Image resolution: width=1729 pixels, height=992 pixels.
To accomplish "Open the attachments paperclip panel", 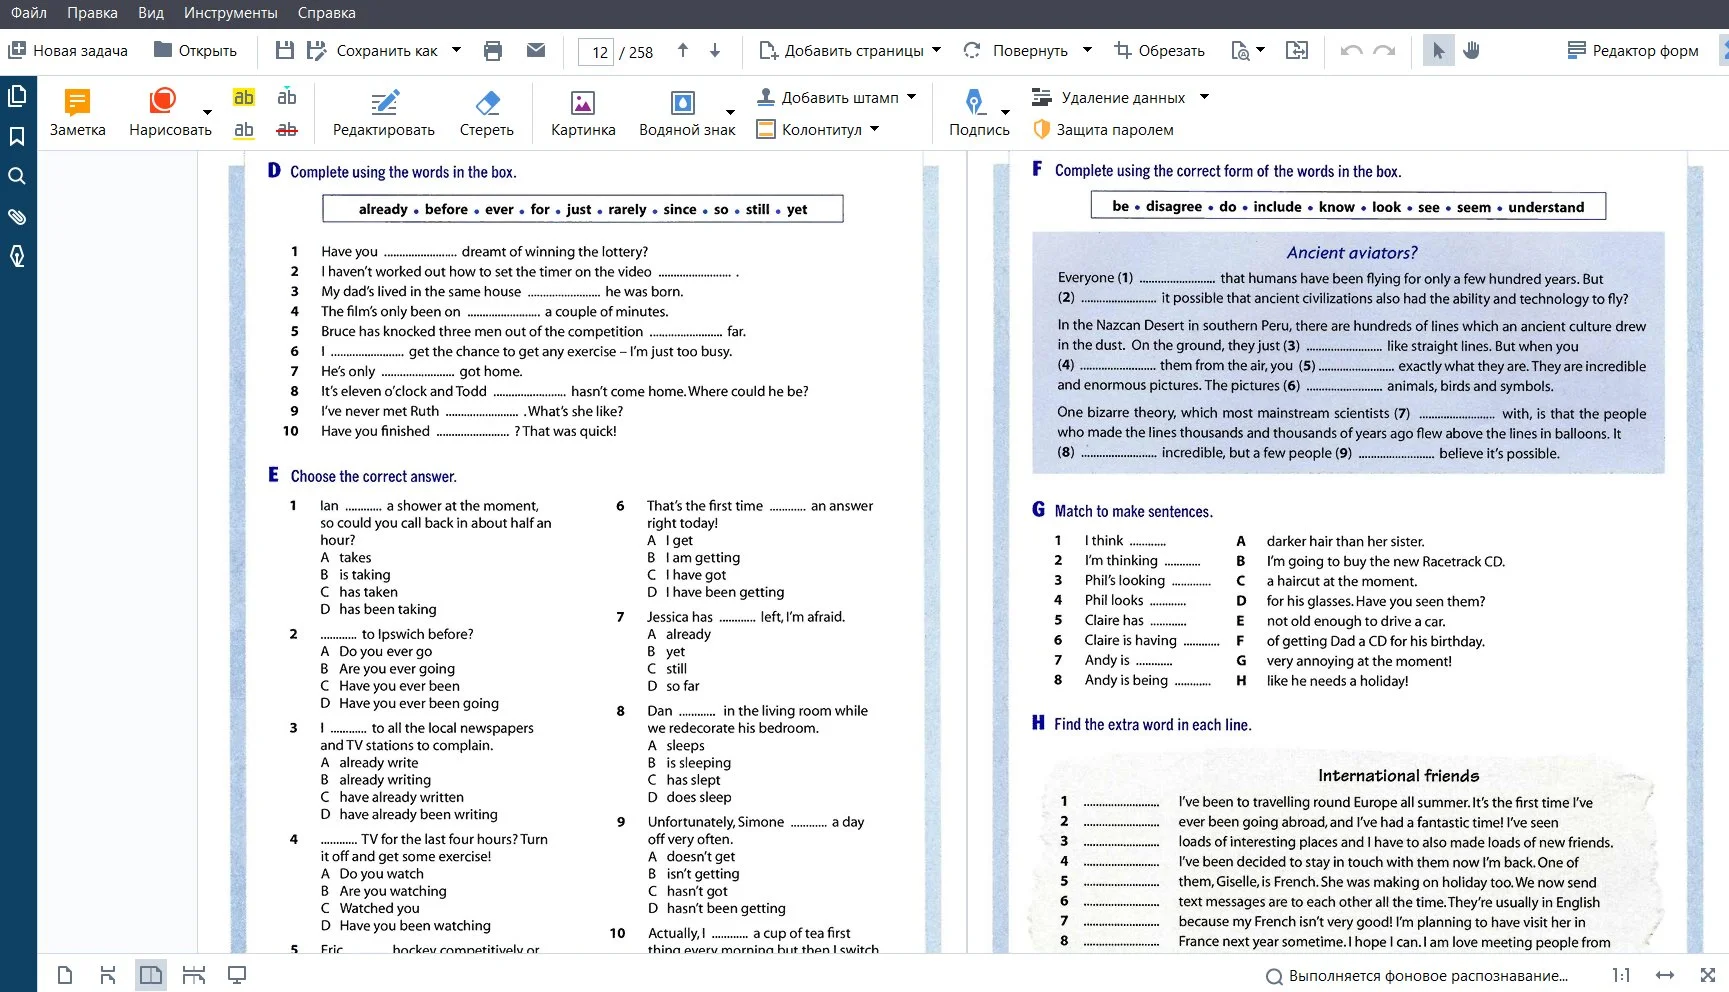I will point(17,216).
